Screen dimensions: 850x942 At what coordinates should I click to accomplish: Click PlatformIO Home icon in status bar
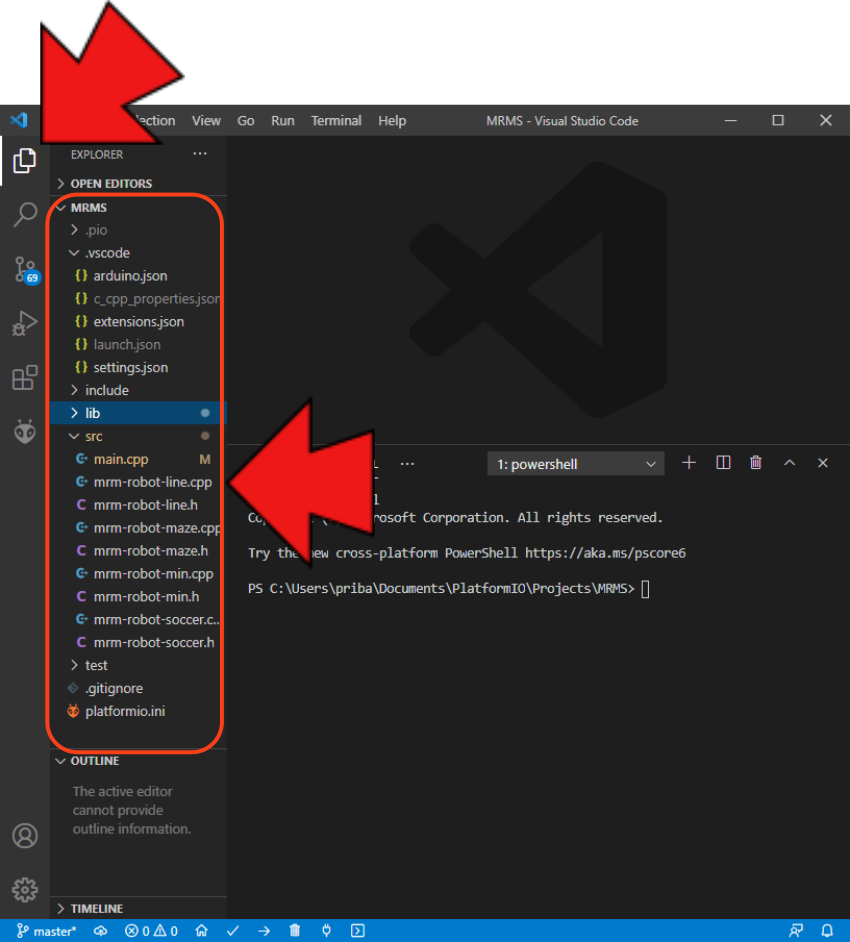[201, 931]
